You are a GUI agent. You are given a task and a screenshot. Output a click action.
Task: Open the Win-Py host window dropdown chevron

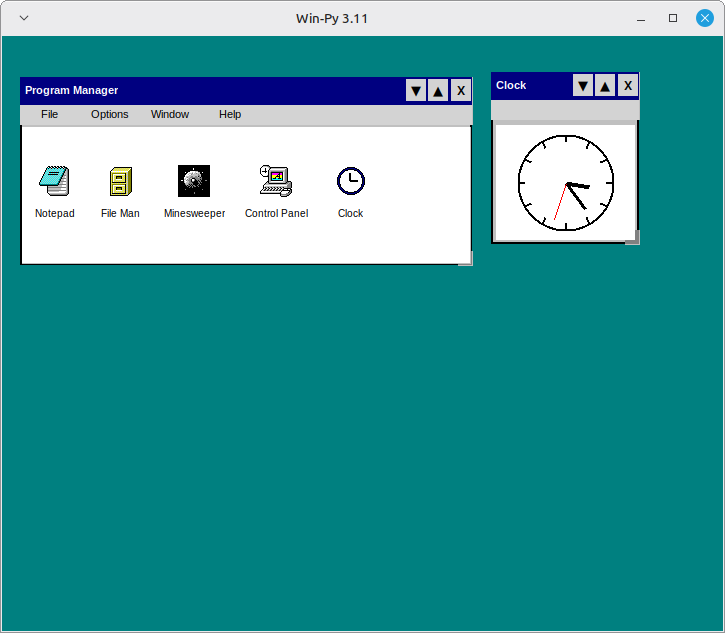click(x=24, y=18)
